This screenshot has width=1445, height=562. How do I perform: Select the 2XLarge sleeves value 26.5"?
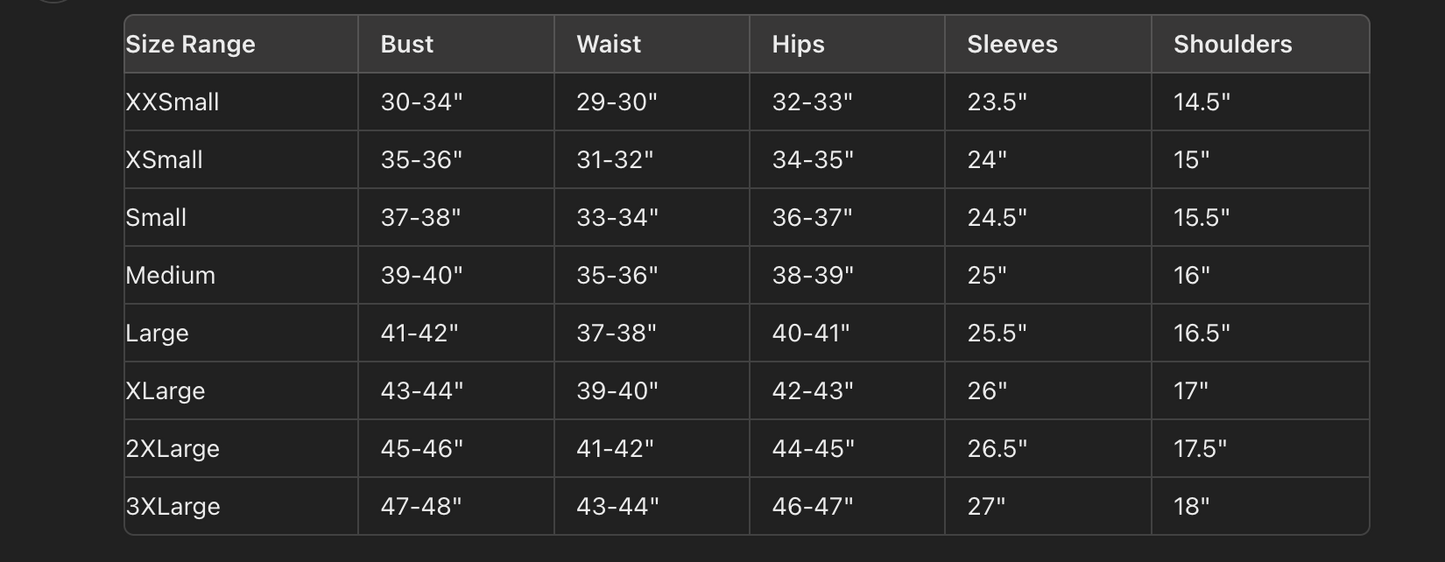coord(997,448)
